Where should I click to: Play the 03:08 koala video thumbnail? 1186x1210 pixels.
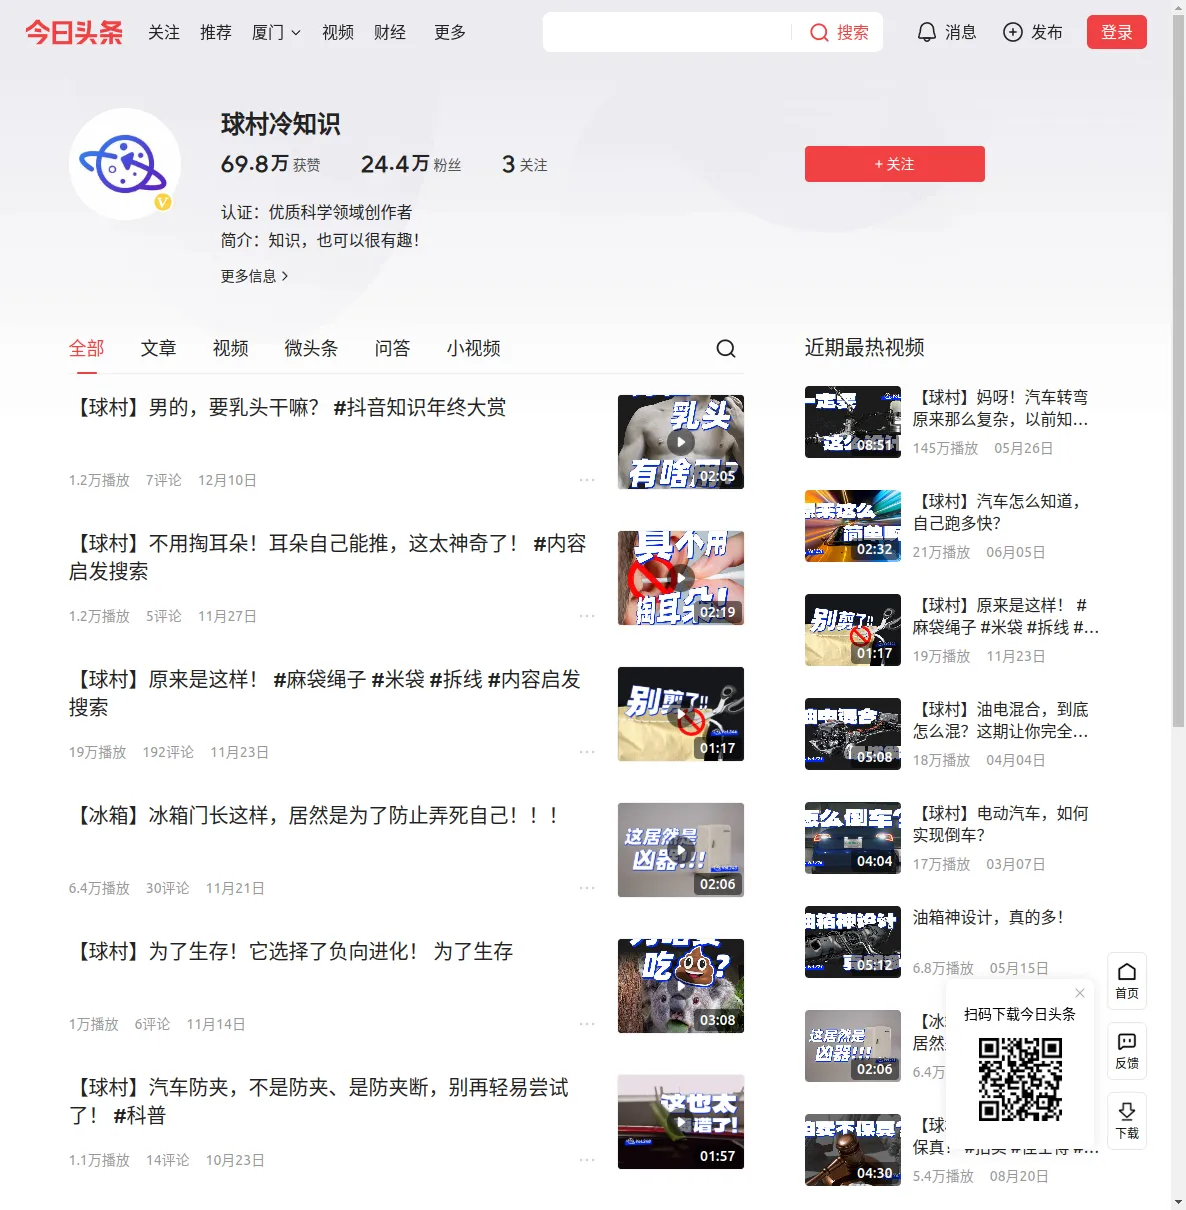[681, 986]
